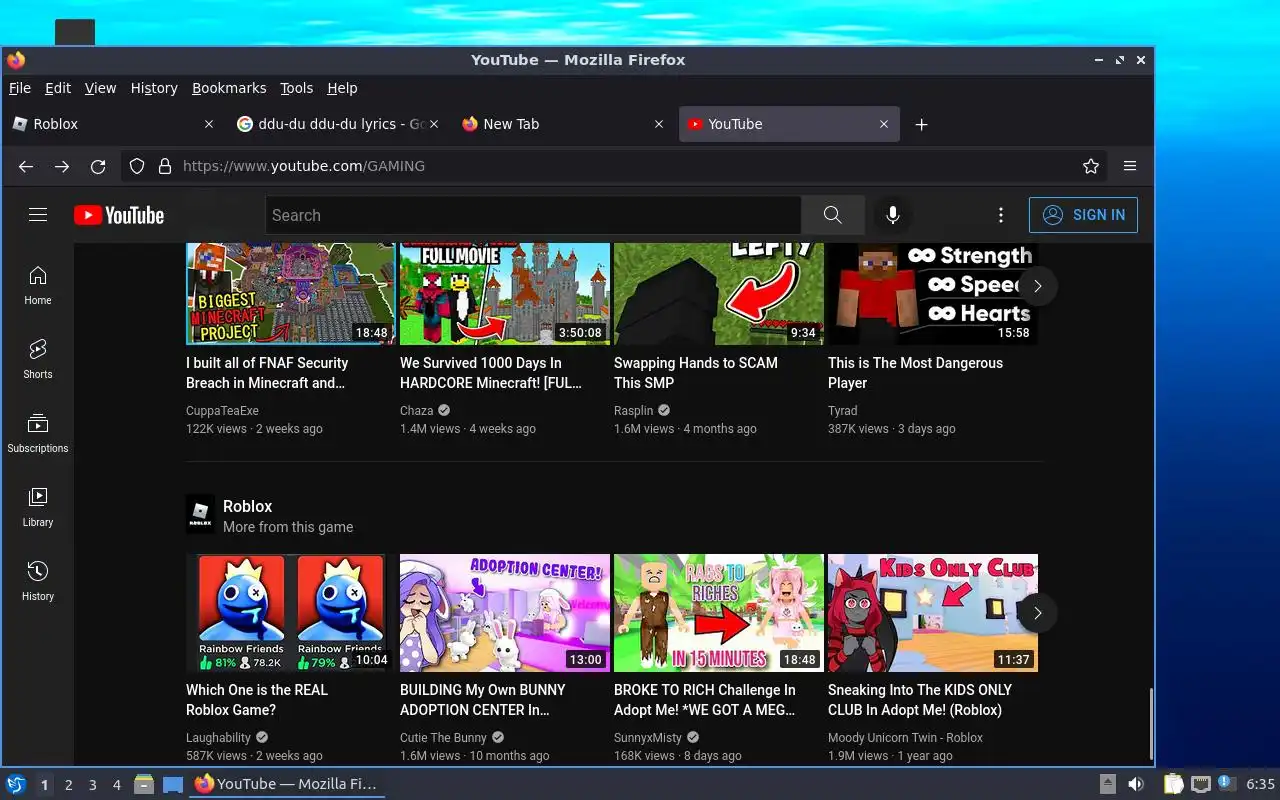Switch to workspace 2 in taskbar
This screenshot has width=1280, height=800.
[x=69, y=785]
